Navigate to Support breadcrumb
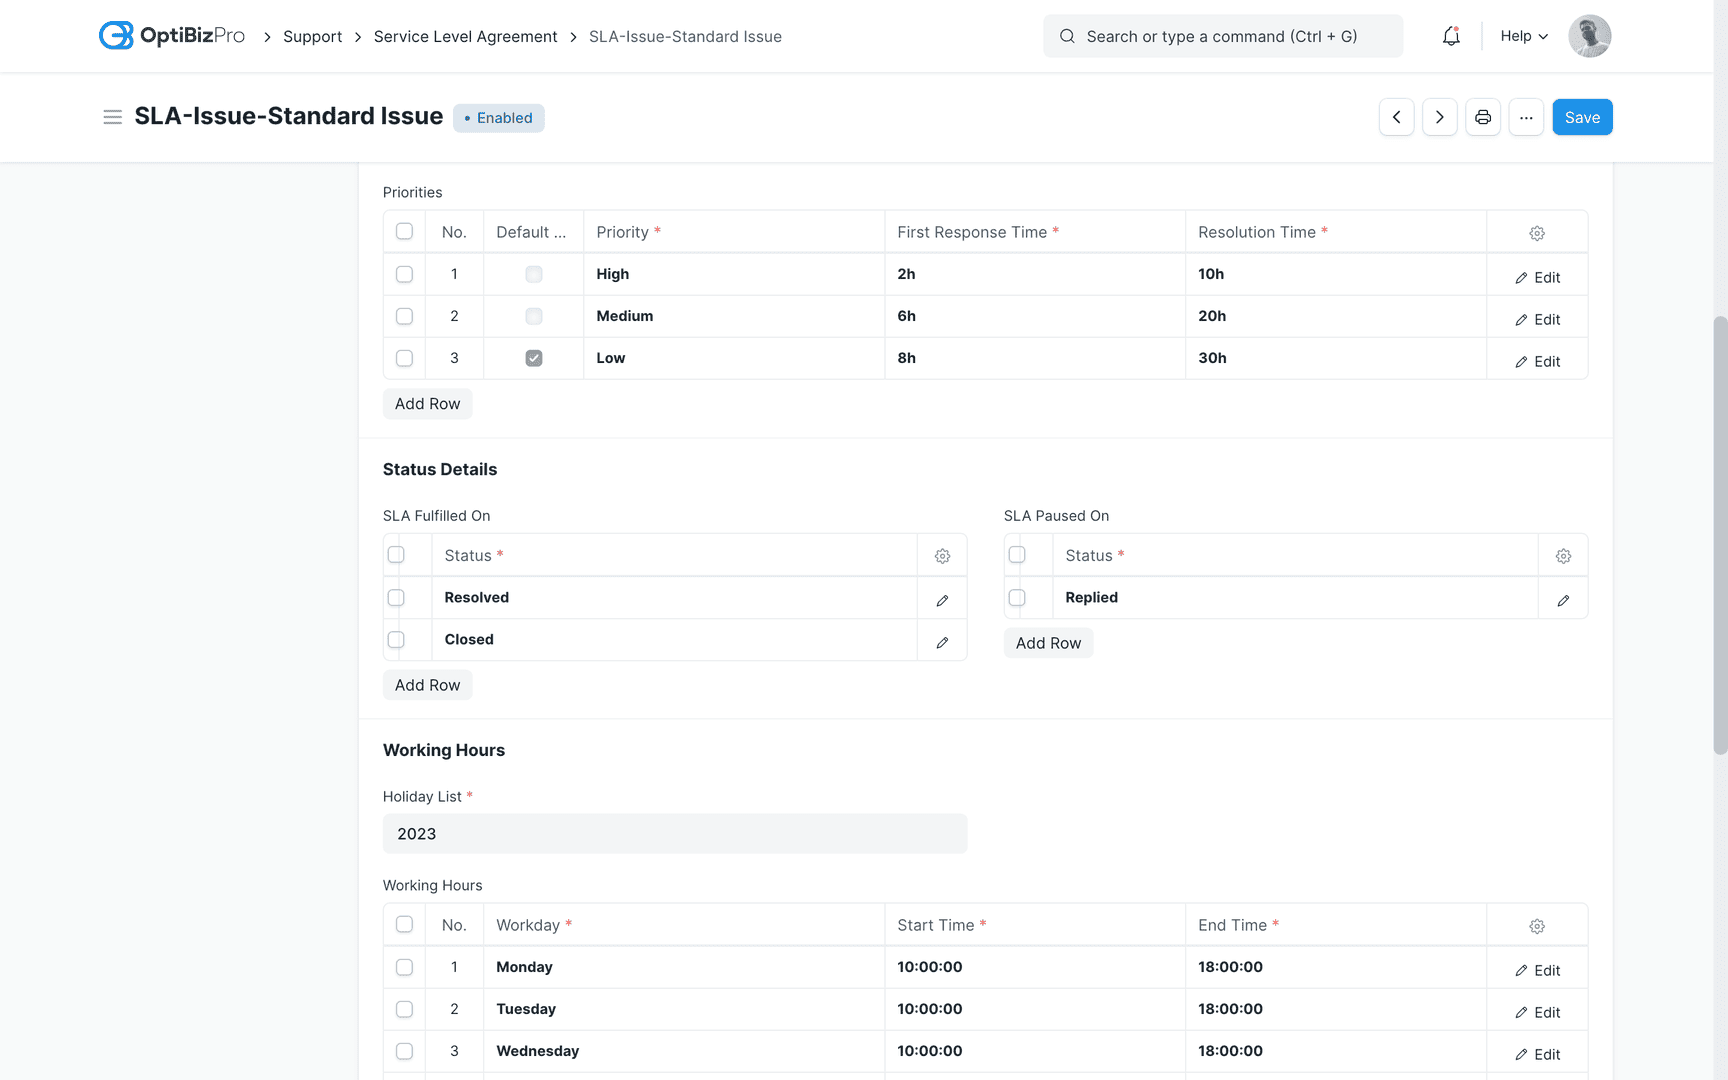 click(x=312, y=37)
